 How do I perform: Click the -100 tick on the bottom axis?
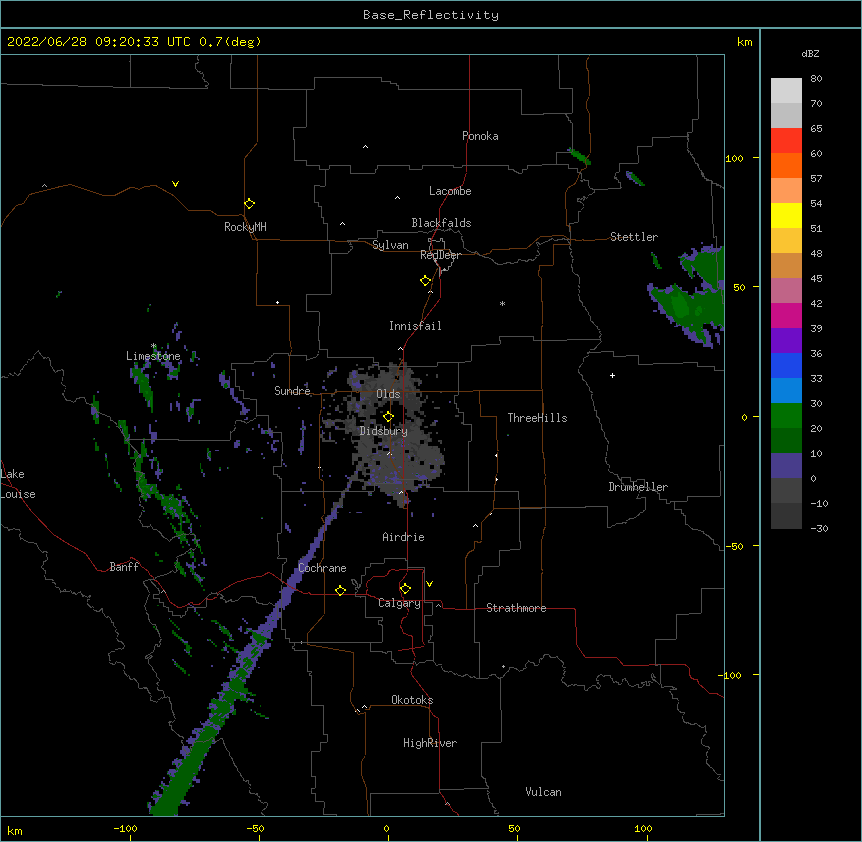pos(125,829)
